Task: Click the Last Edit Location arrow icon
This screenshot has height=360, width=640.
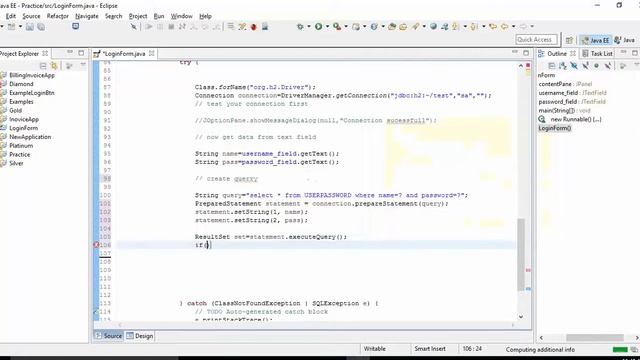Action: [x=493, y=27]
